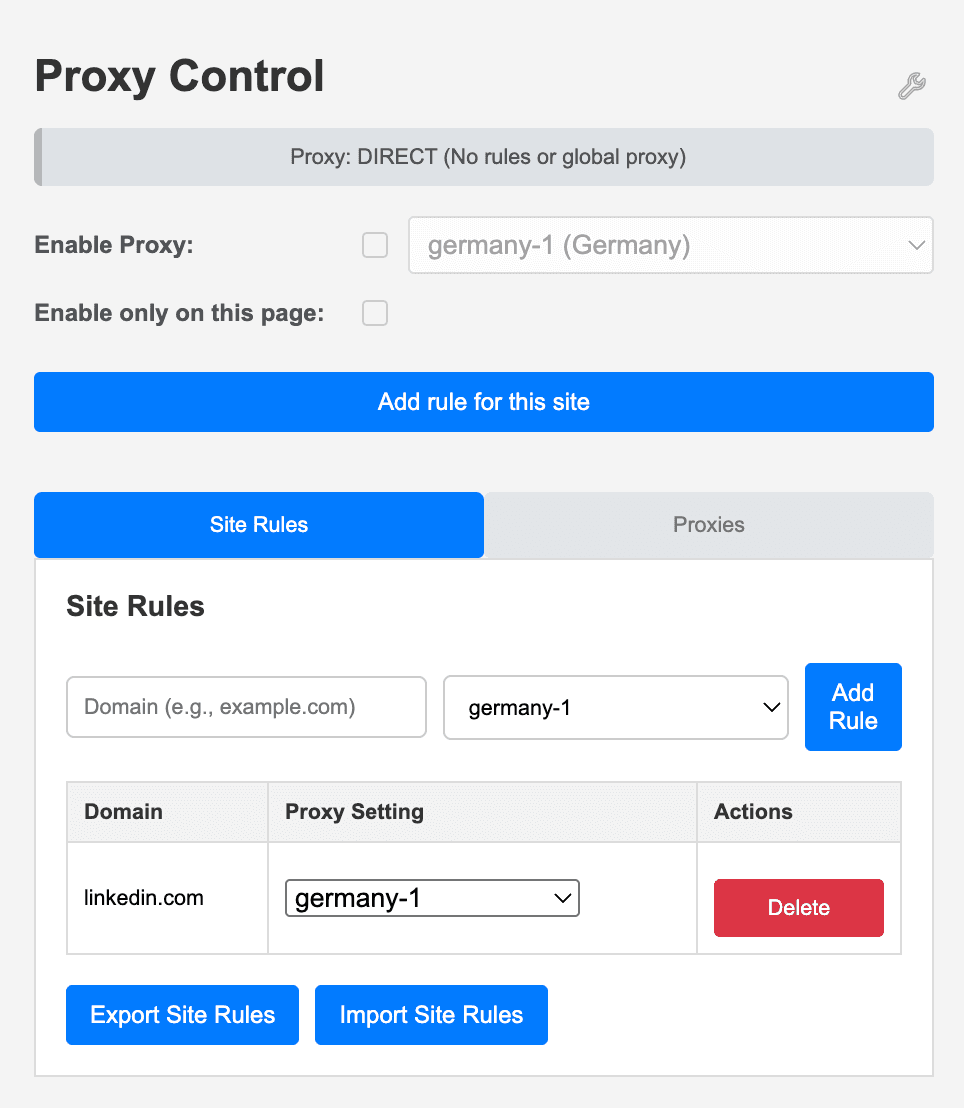Select the Site Rules tab
Screen dimensions: 964x1108
[x=258, y=524]
